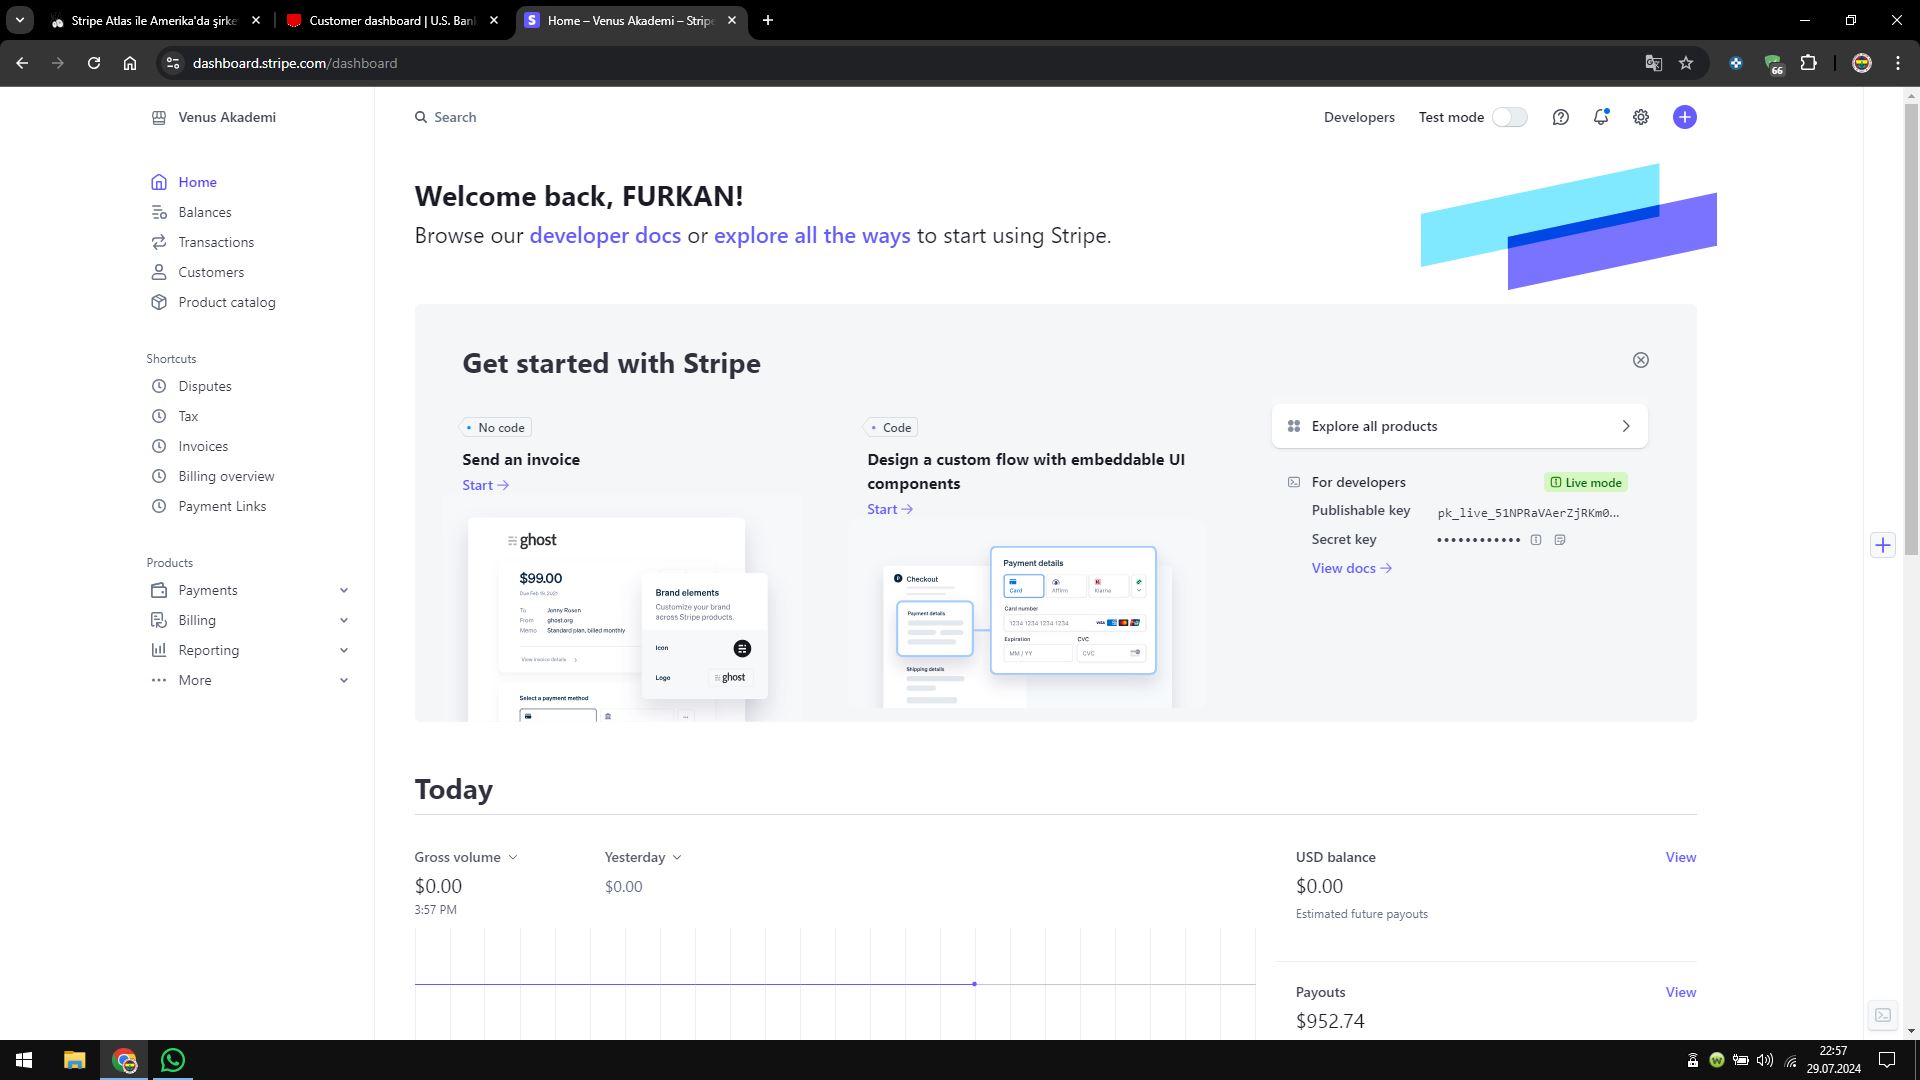Click the Live mode badge
The image size is (1920, 1080).
(1586, 482)
